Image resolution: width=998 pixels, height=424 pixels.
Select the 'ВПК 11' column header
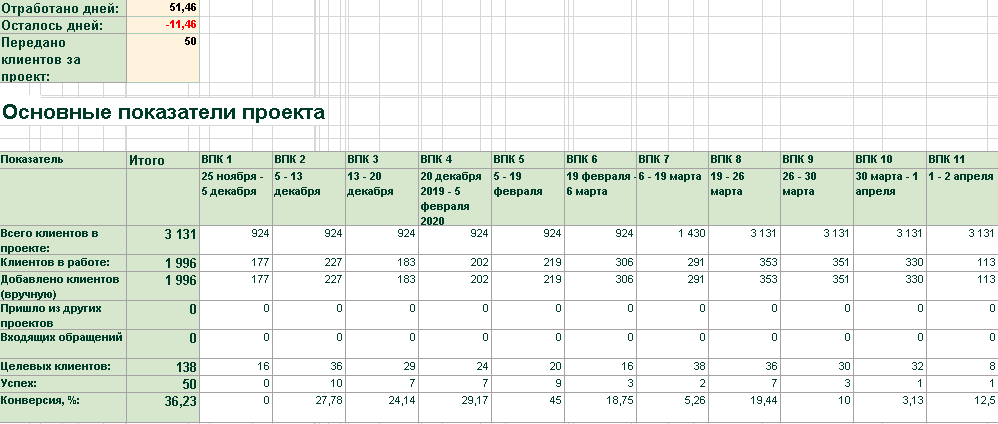[x=962, y=160]
